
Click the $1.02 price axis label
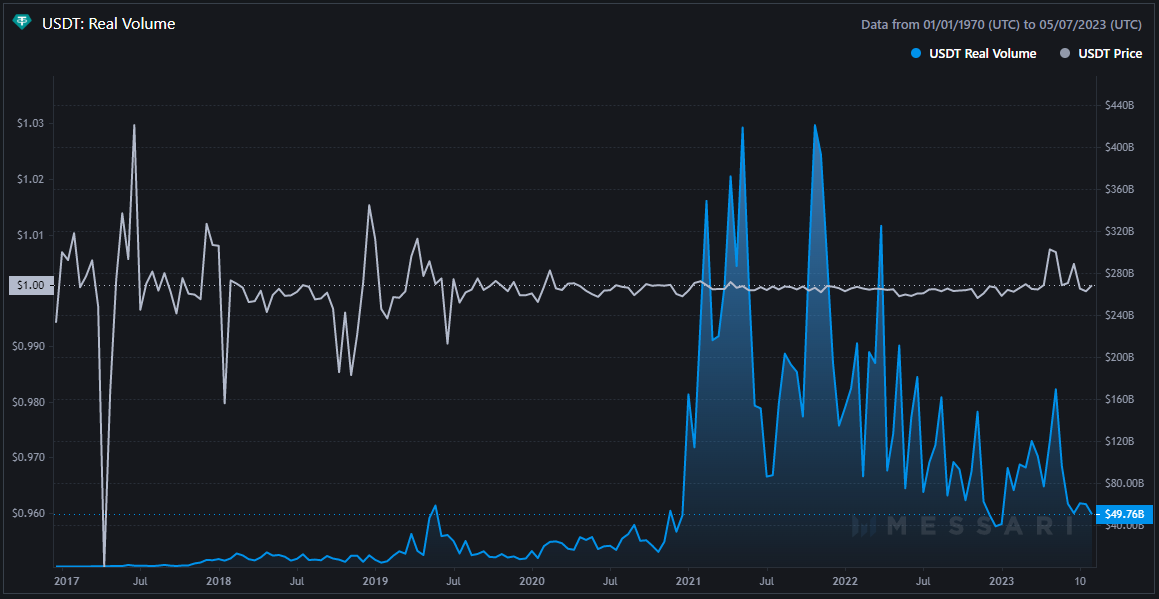(x=31, y=179)
